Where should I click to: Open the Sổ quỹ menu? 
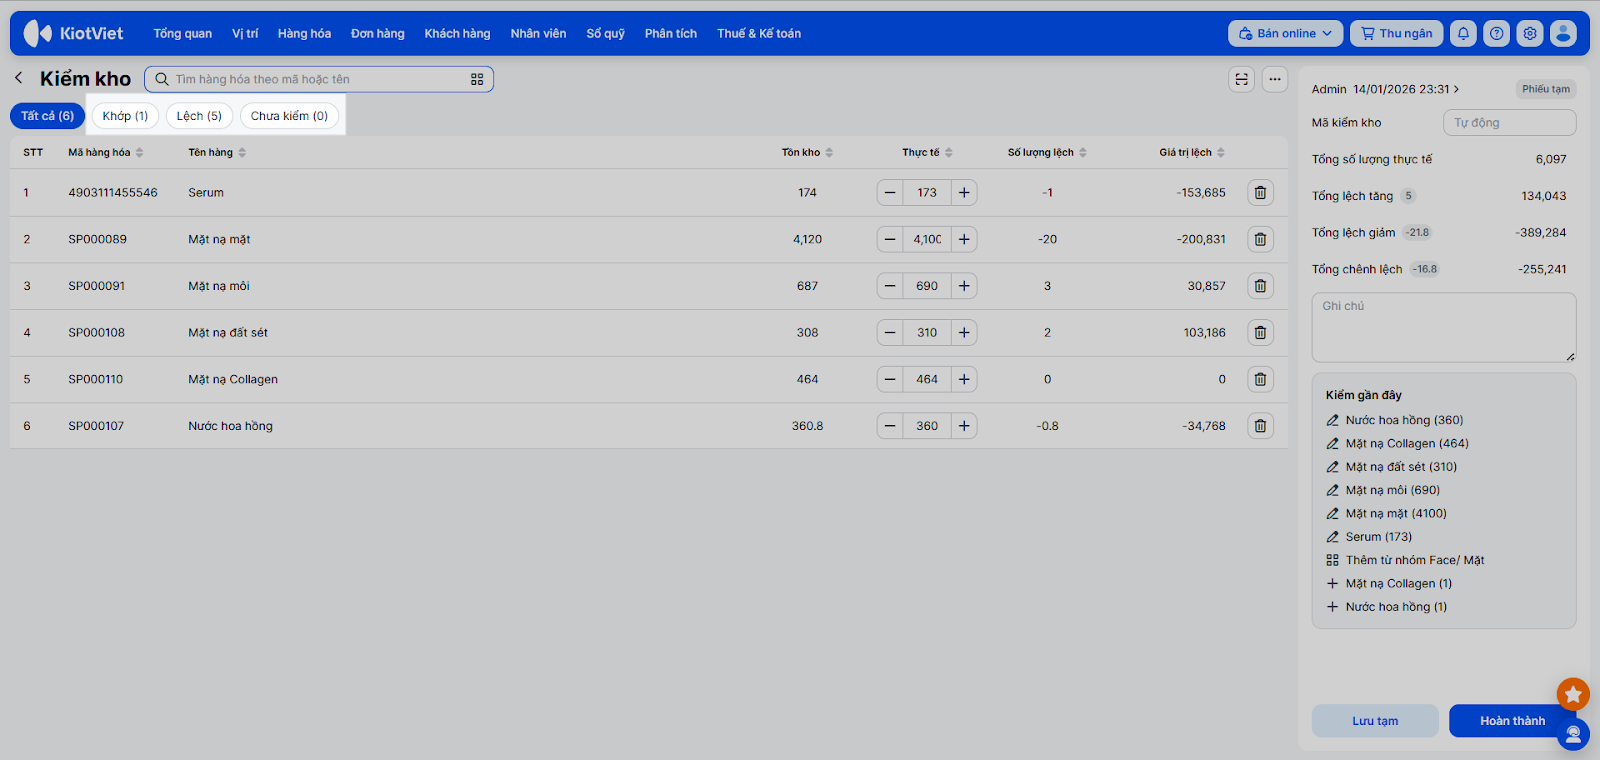(x=605, y=33)
